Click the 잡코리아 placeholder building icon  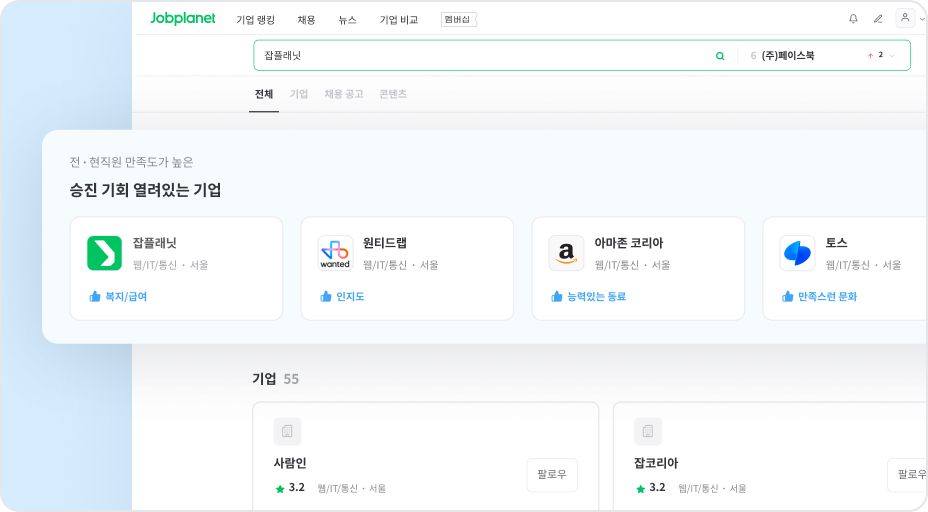point(648,432)
